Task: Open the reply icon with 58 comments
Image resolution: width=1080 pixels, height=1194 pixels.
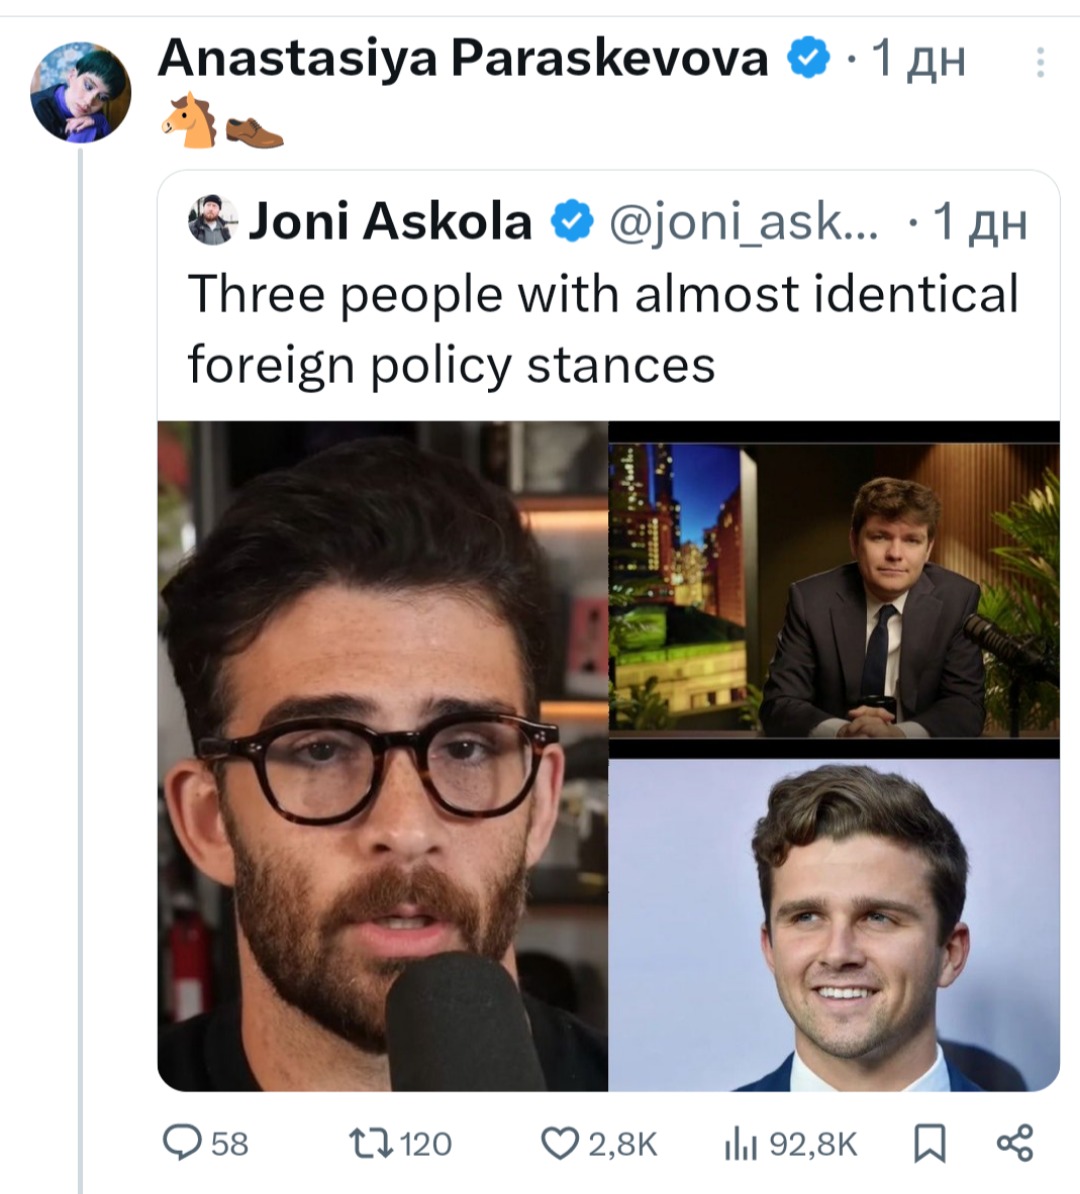Action: coord(183,1142)
